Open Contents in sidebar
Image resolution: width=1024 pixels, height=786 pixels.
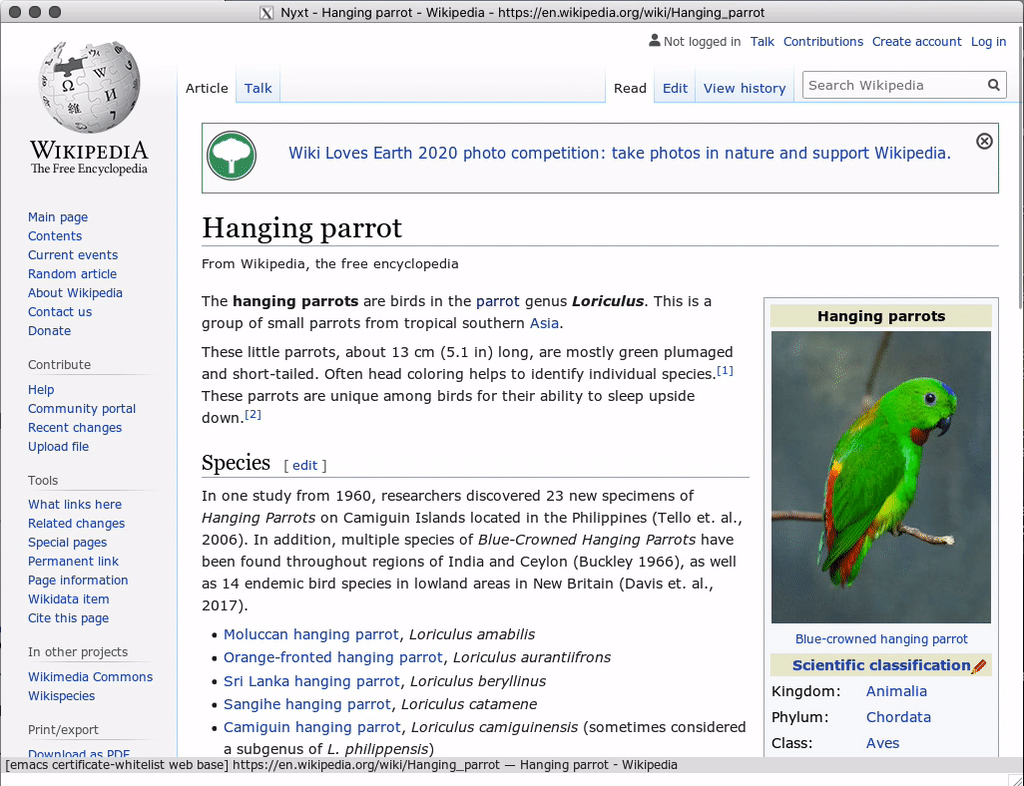click(x=55, y=236)
